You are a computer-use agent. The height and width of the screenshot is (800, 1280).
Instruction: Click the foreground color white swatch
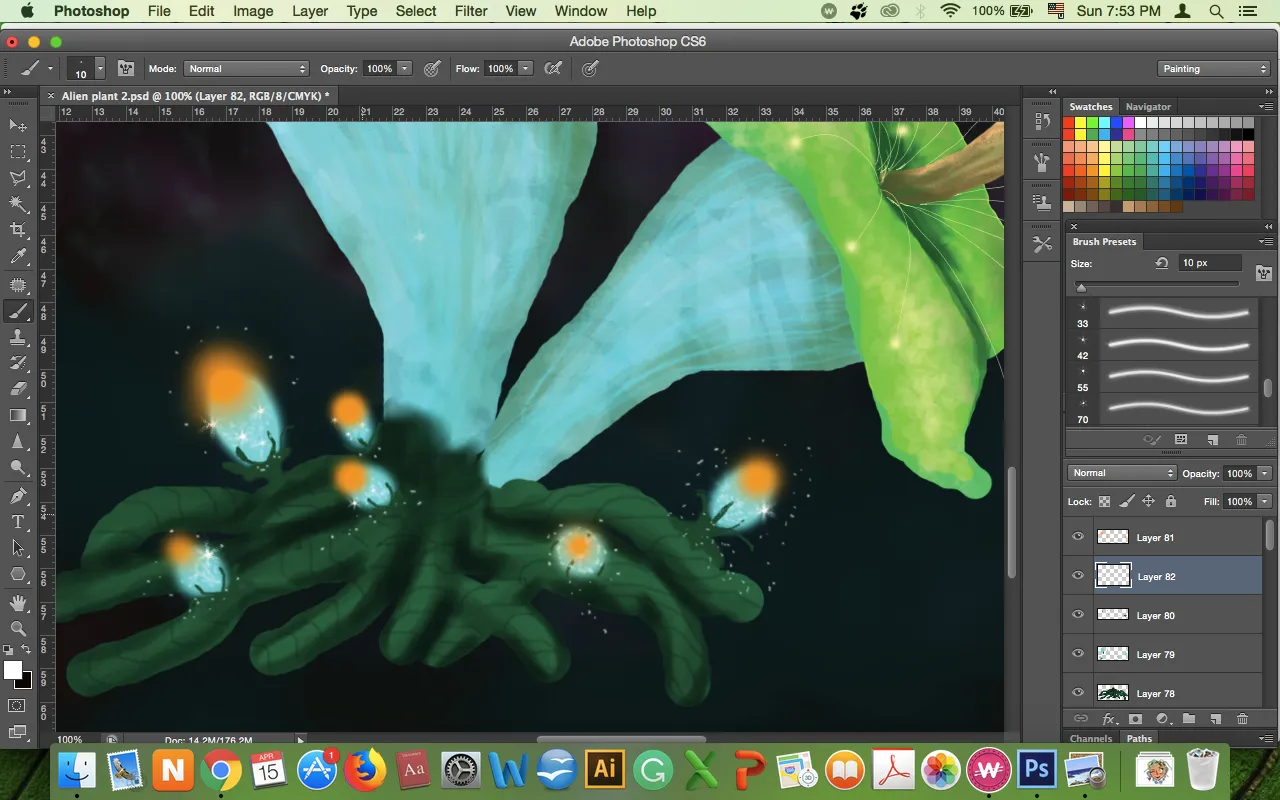pos(13,670)
